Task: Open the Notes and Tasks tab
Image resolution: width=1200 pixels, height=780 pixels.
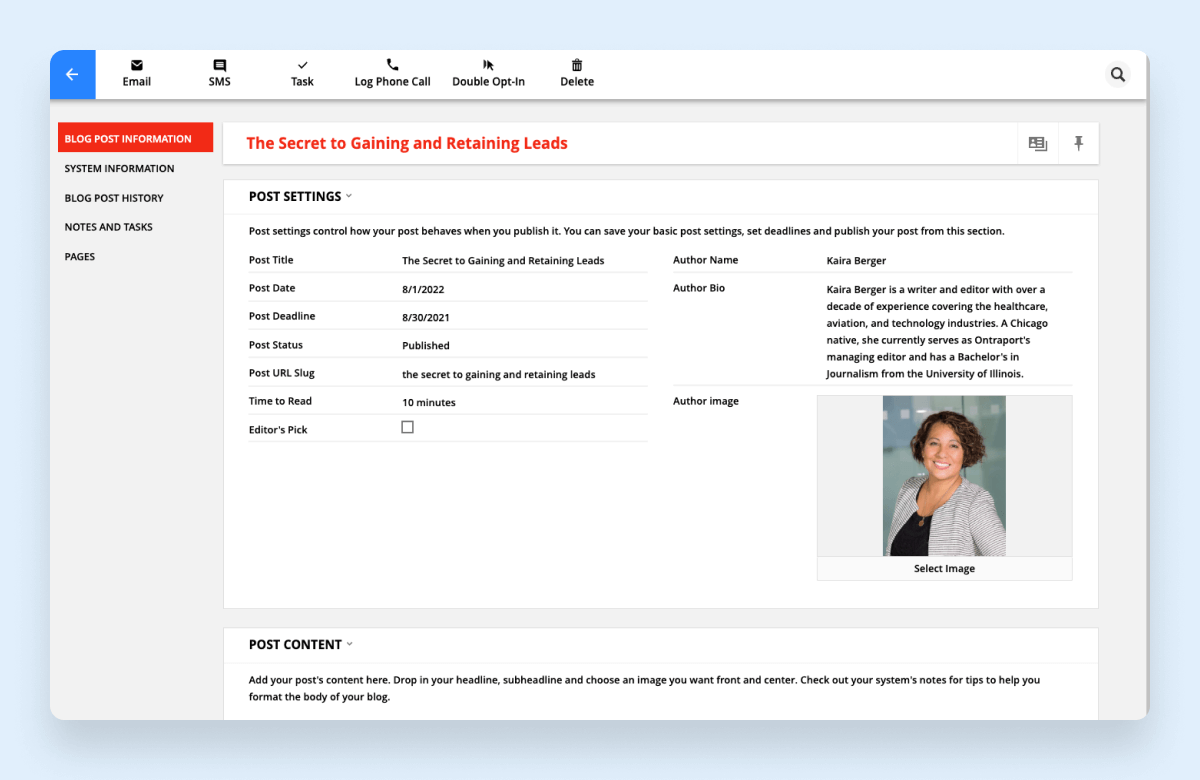Action: point(108,227)
